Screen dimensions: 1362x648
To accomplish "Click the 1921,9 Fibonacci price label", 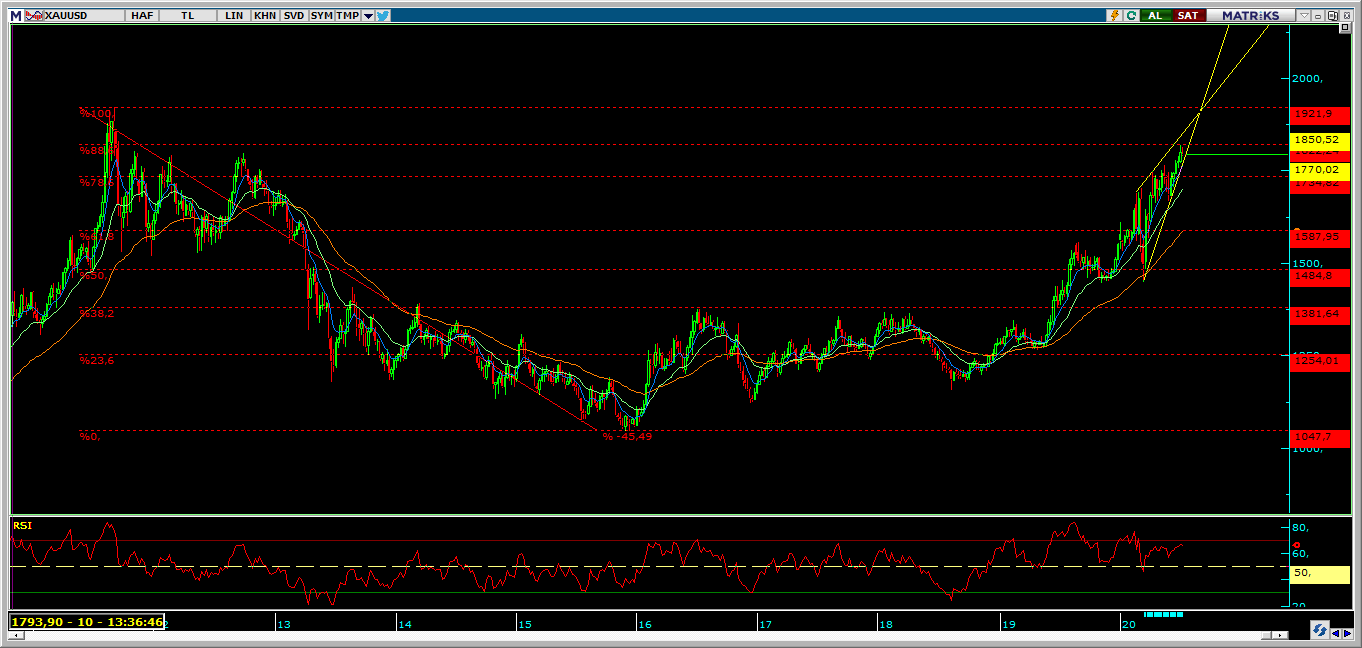I will pyautogui.click(x=1320, y=114).
